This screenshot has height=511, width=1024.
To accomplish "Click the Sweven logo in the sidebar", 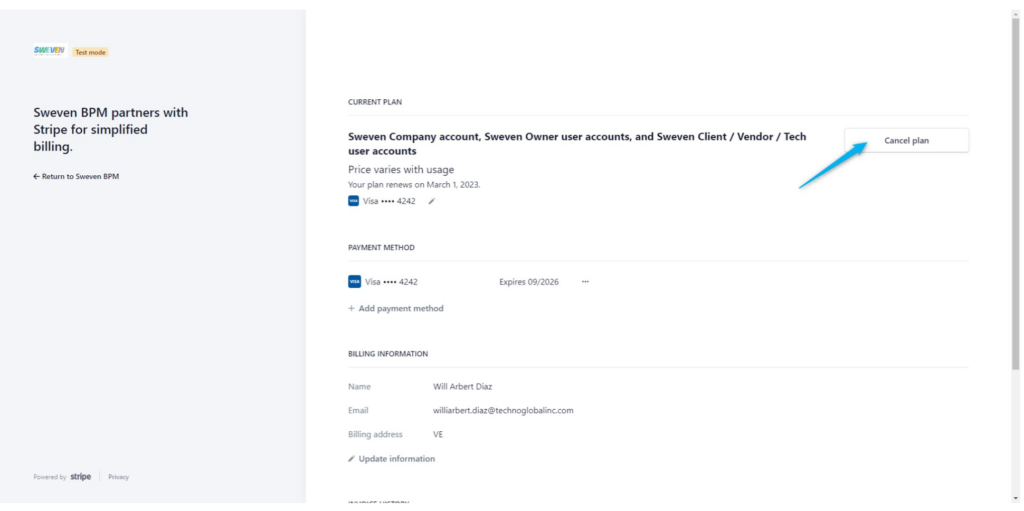I will click(x=50, y=51).
